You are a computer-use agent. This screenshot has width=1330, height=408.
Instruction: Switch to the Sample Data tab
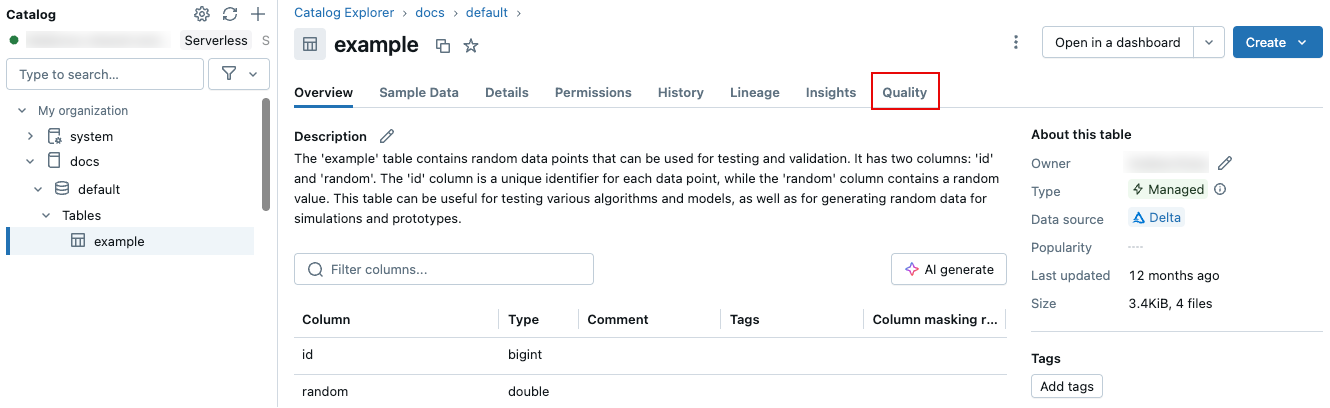pos(419,92)
